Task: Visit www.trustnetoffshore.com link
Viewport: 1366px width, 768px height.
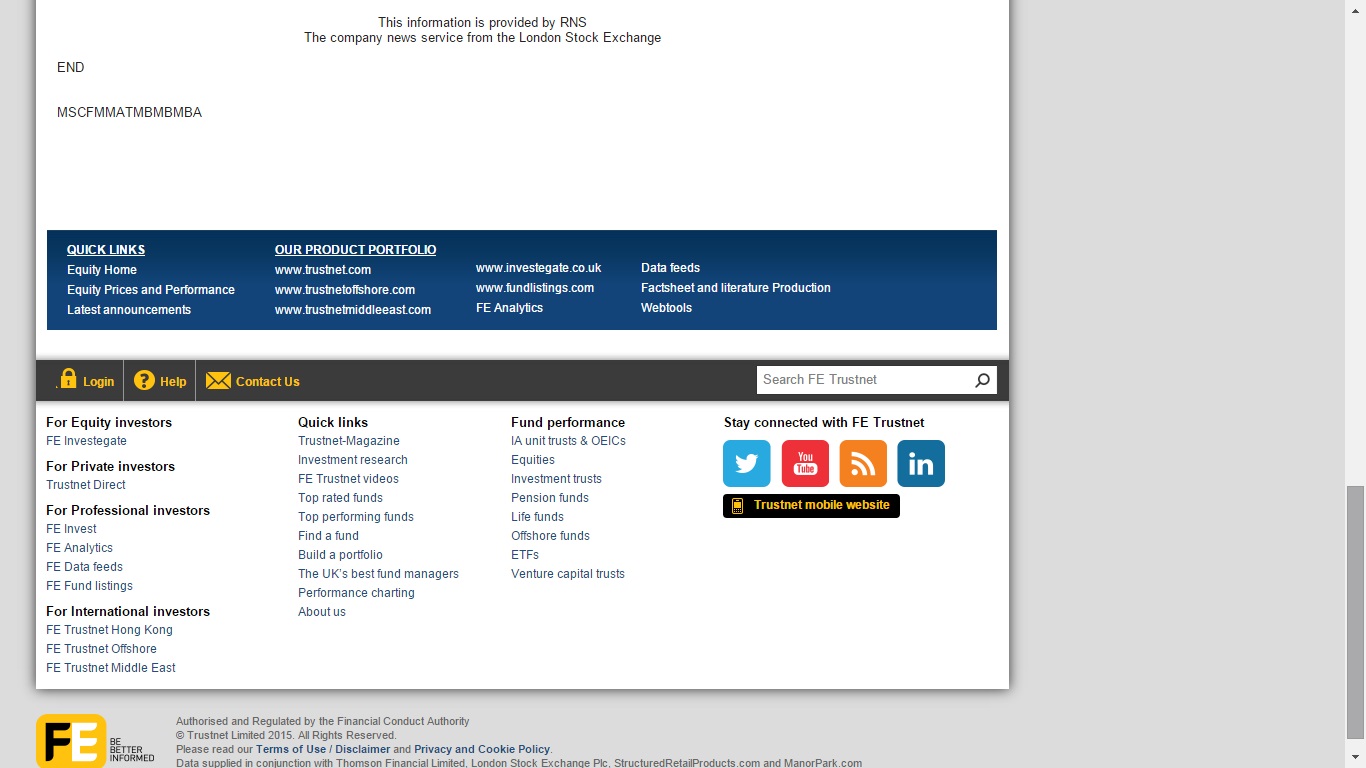Action: (x=345, y=290)
